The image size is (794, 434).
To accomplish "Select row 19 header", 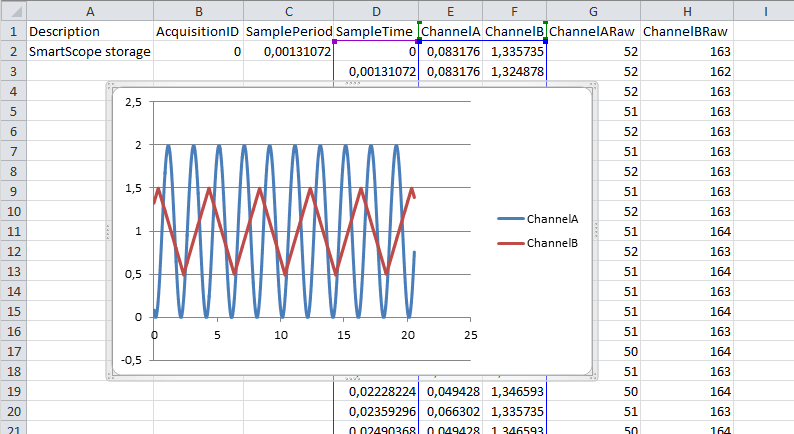I will click(13, 391).
